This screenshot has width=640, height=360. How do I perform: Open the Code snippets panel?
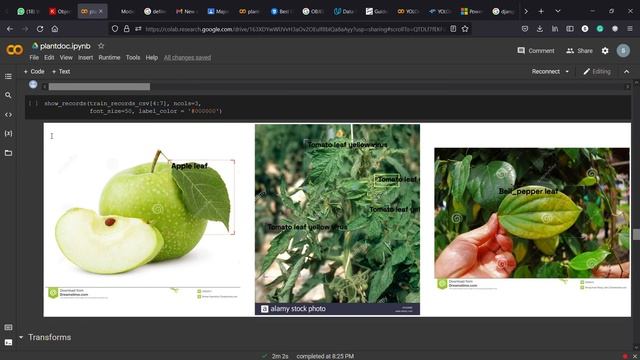pos(8,115)
